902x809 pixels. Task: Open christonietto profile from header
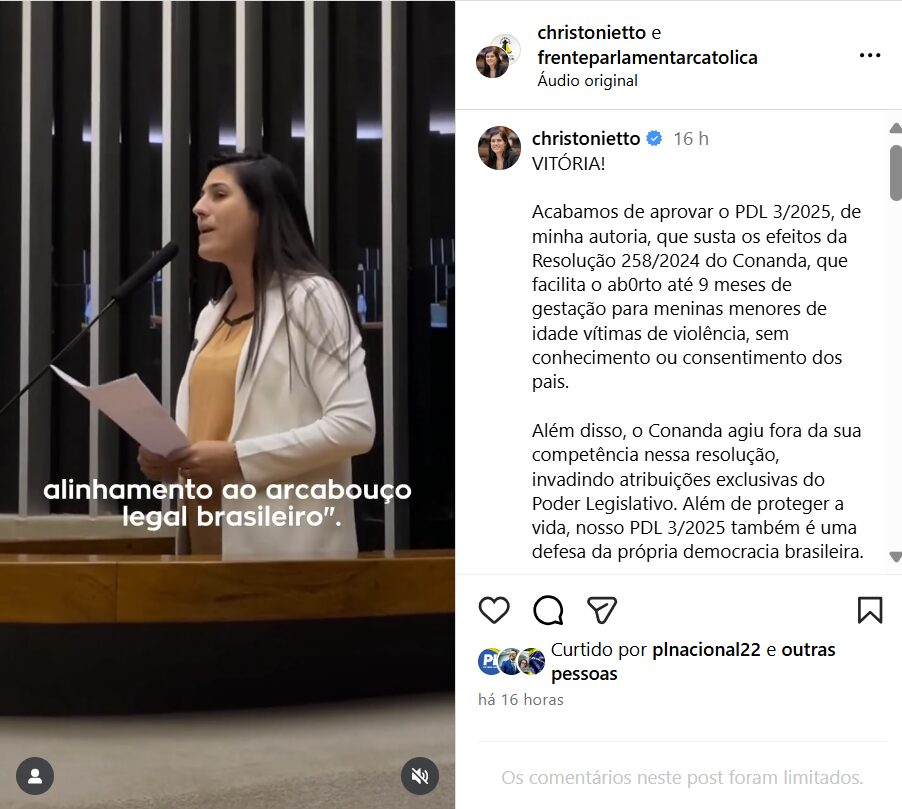[x=591, y=33]
